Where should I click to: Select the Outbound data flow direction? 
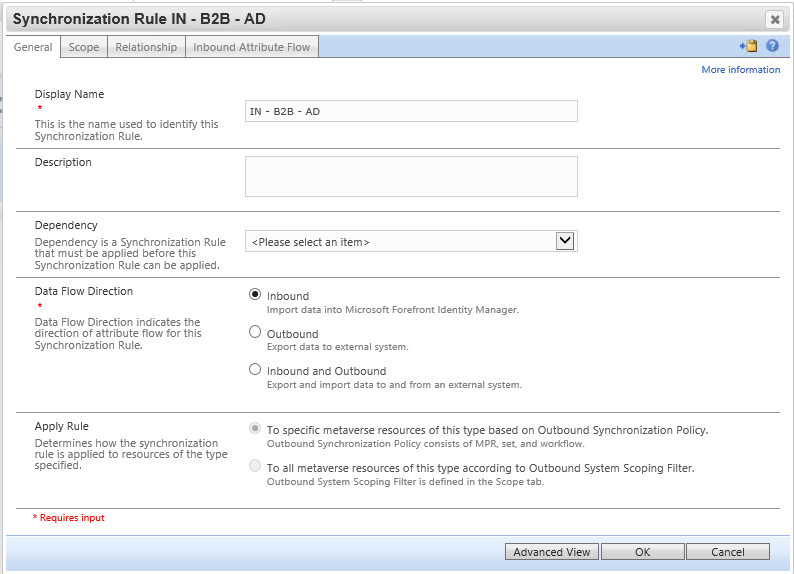coord(255,332)
